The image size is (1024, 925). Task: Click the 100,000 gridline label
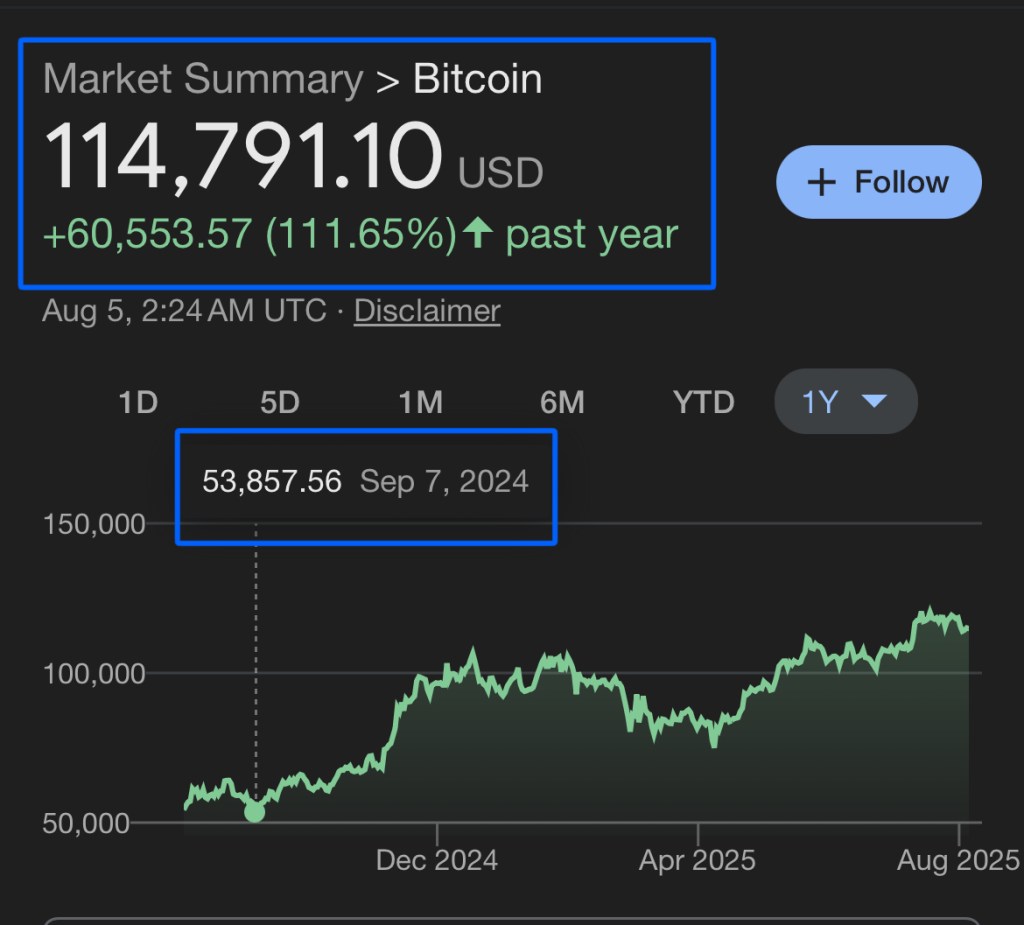click(x=94, y=673)
